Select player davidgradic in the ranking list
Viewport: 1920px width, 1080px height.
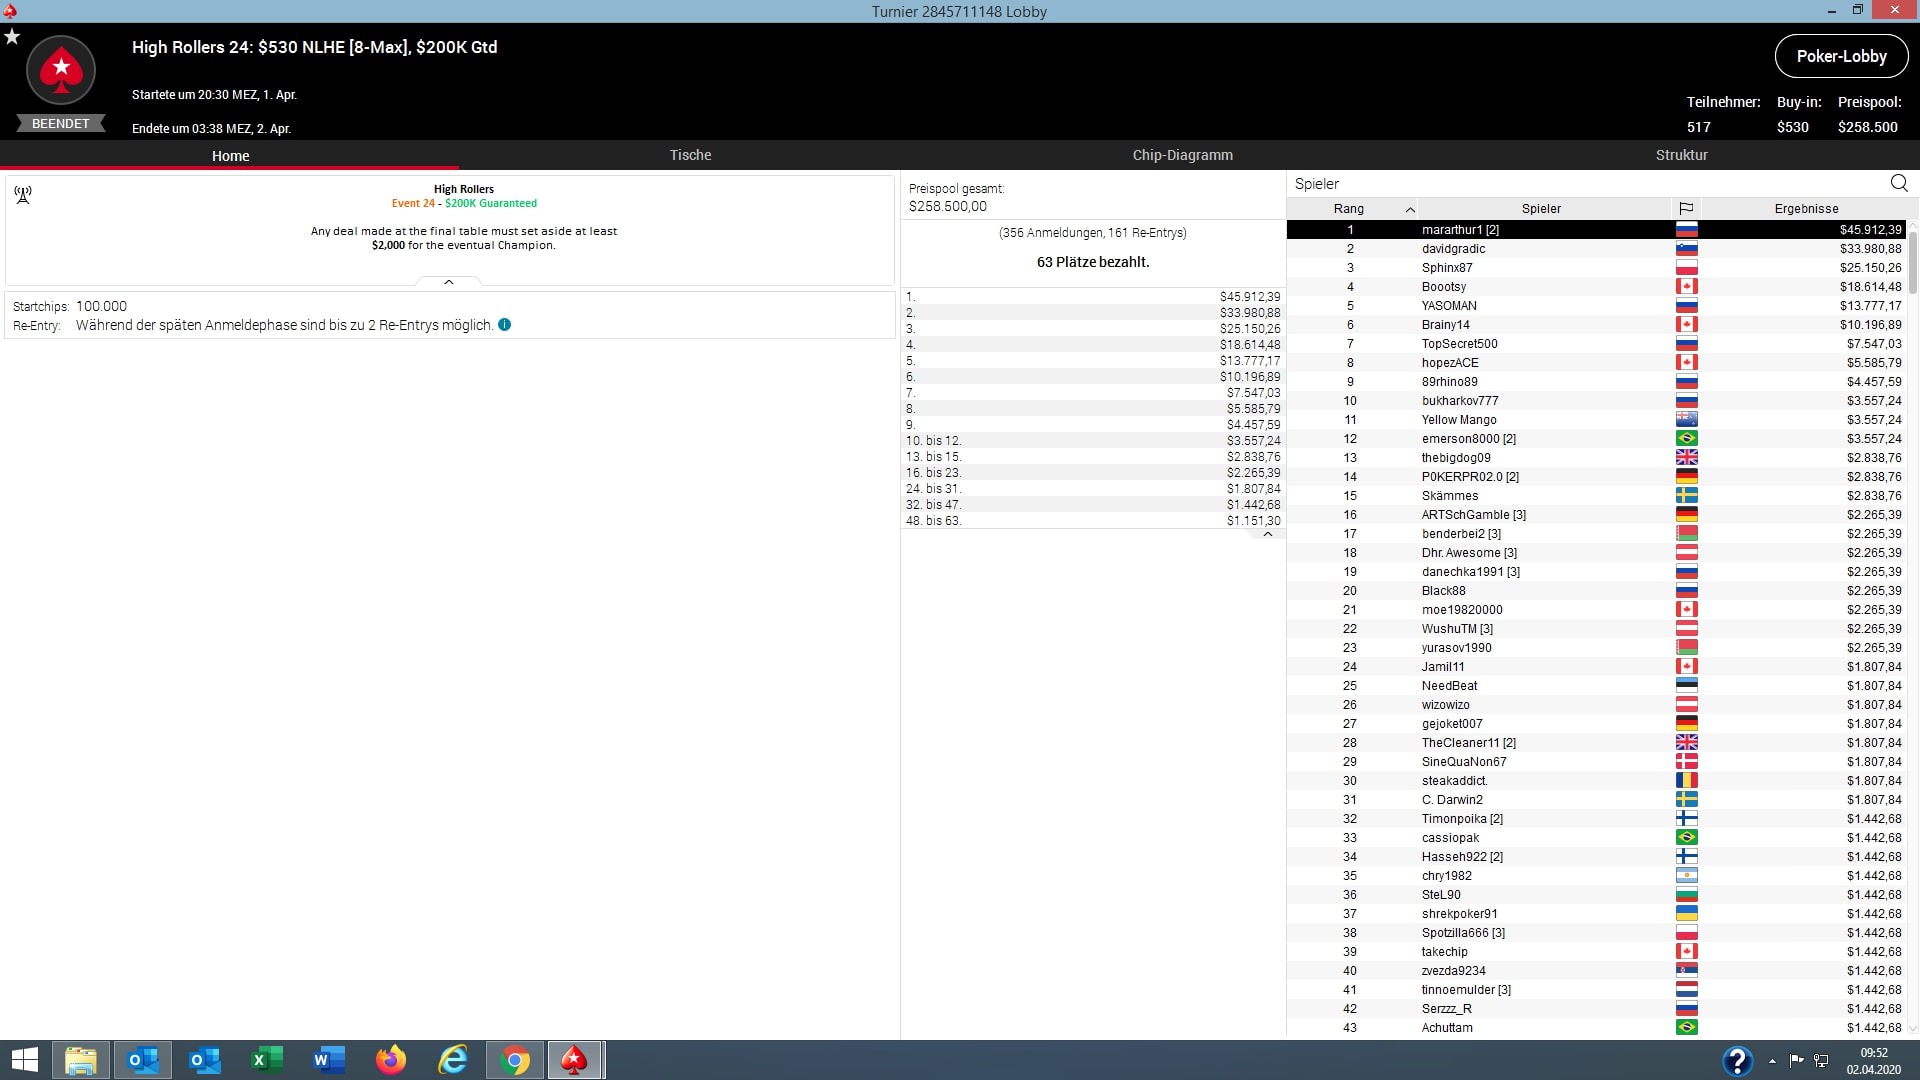tap(1453, 249)
